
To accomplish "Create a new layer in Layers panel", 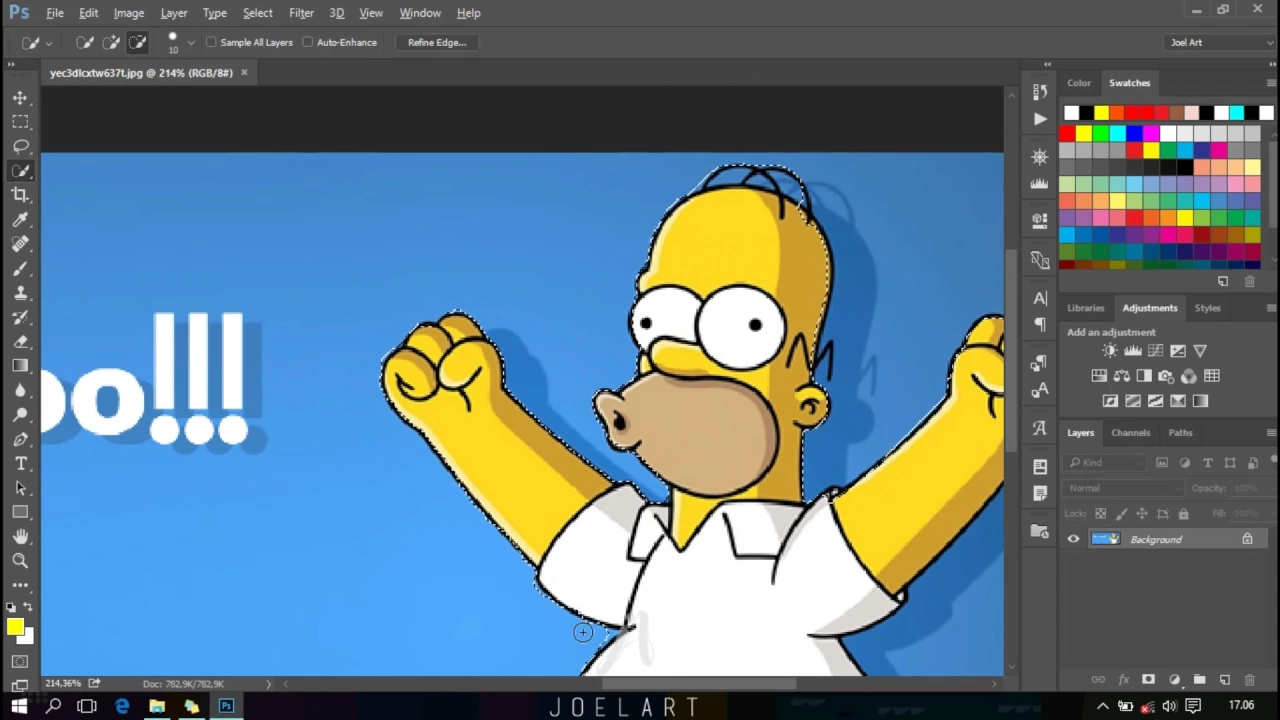I will [1225, 680].
